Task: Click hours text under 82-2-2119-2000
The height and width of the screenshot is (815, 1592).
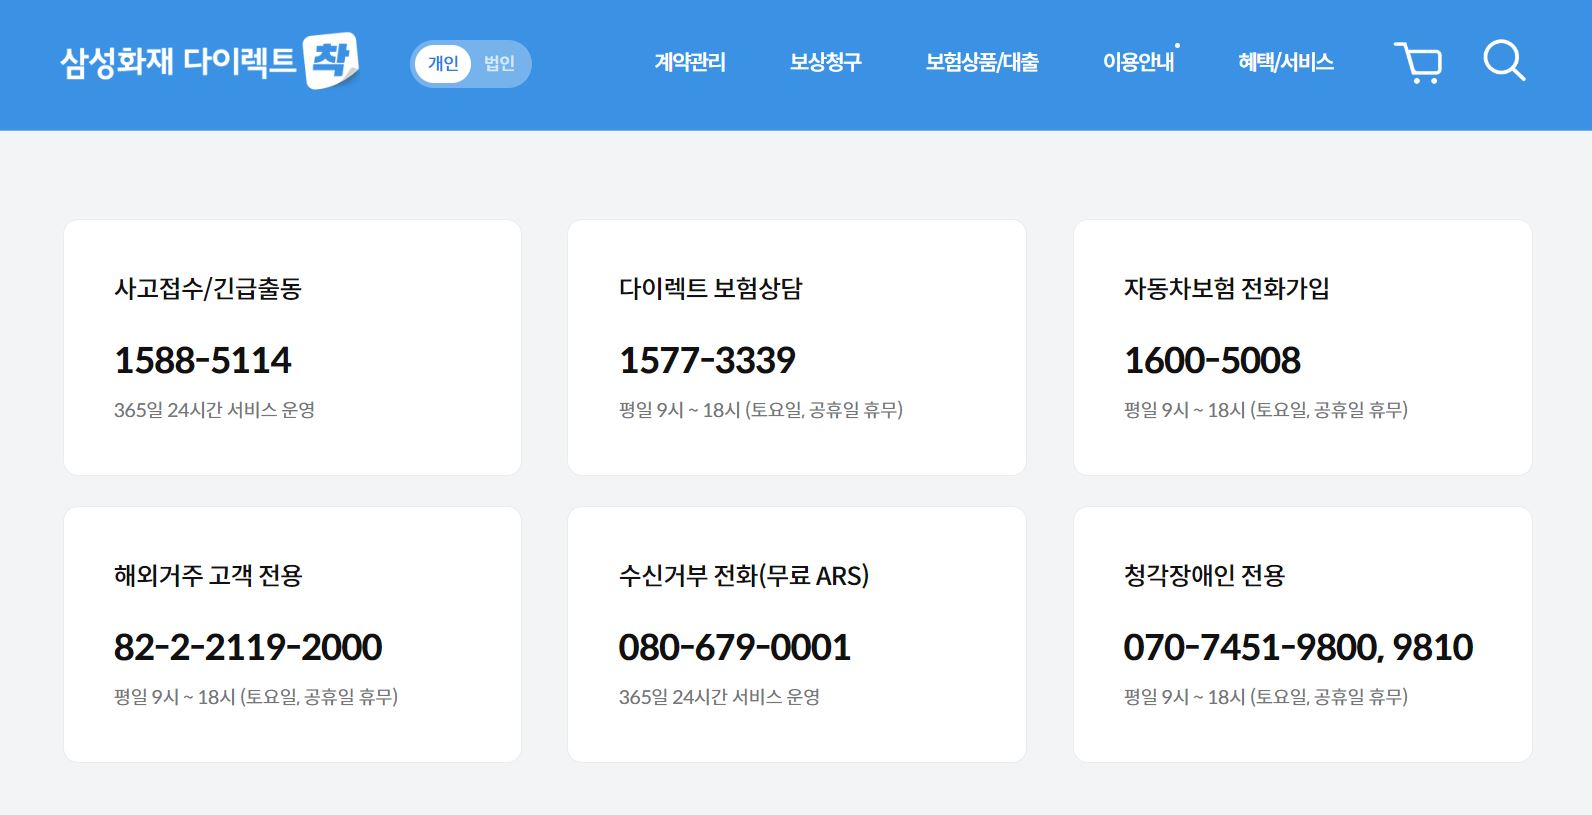Action: point(256,697)
